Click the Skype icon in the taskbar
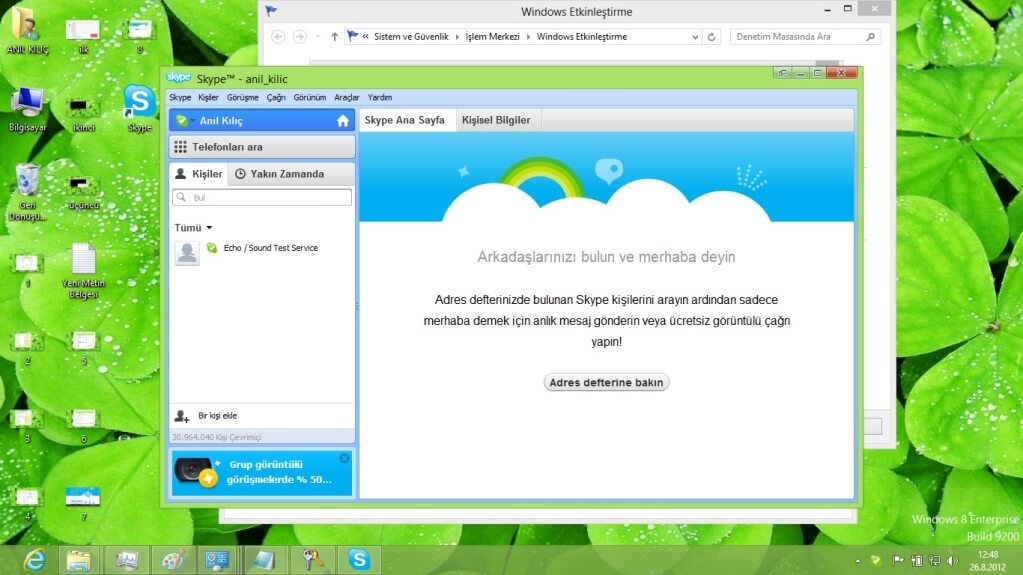Viewport: 1023px width, 575px height. click(x=358, y=560)
